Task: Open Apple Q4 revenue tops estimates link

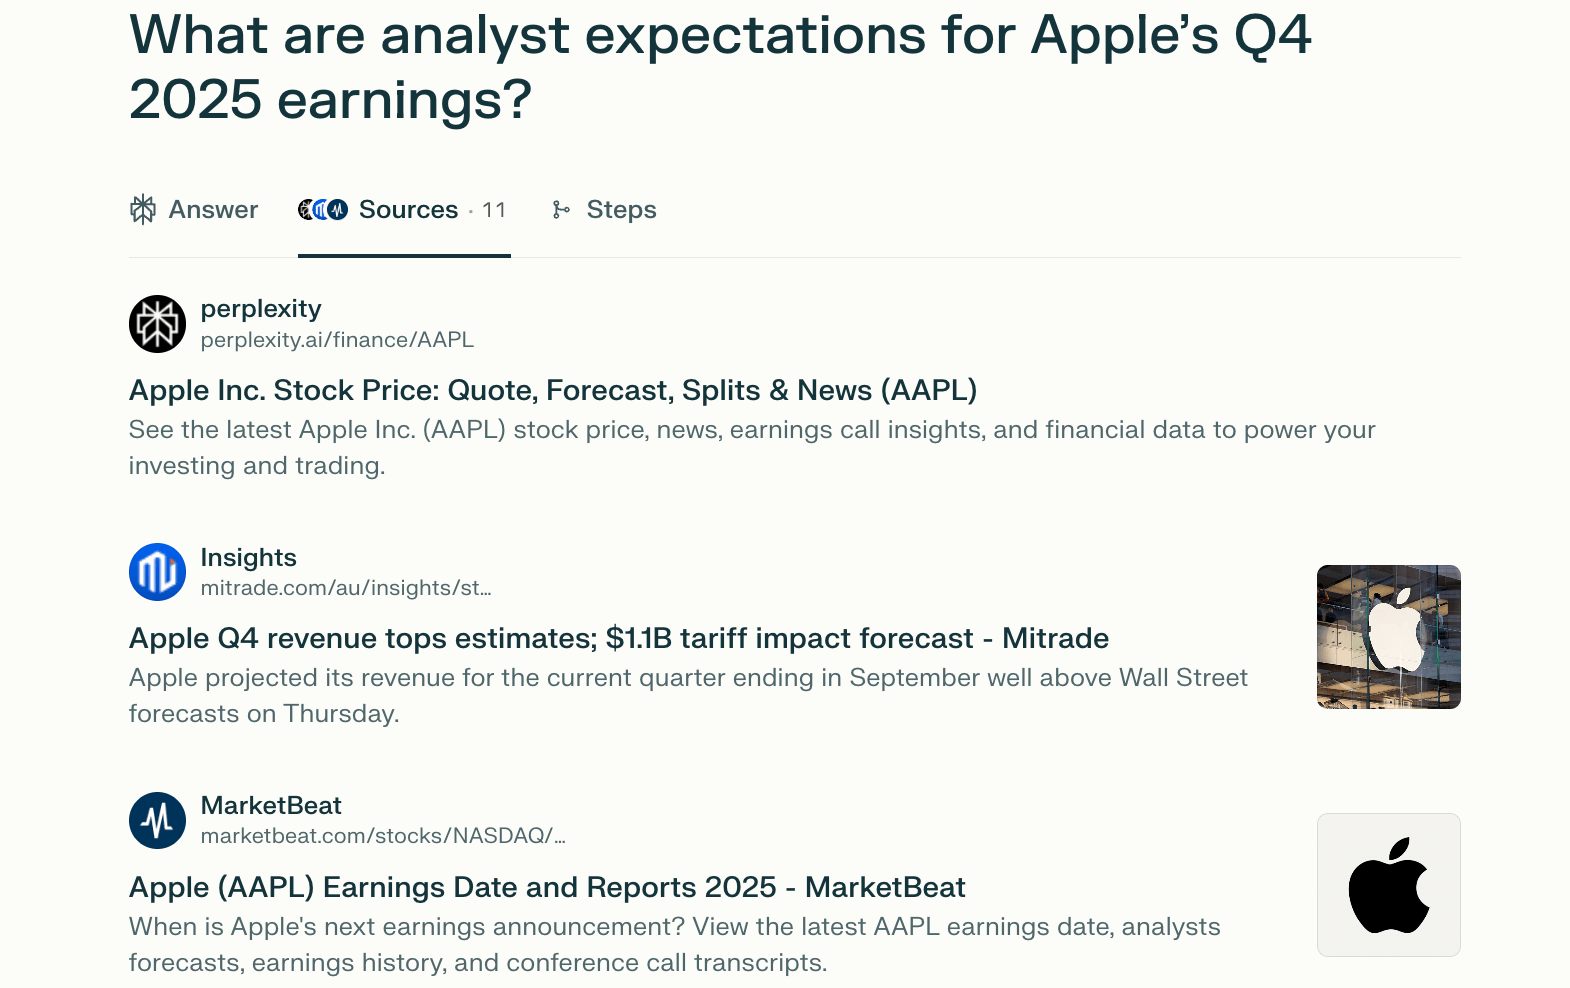Action: click(618, 638)
